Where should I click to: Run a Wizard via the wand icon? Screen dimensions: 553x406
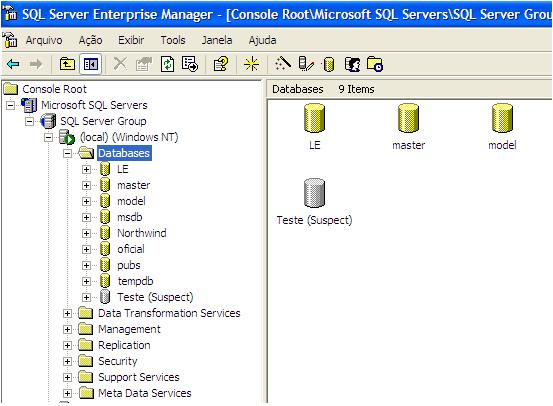[283, 63]
